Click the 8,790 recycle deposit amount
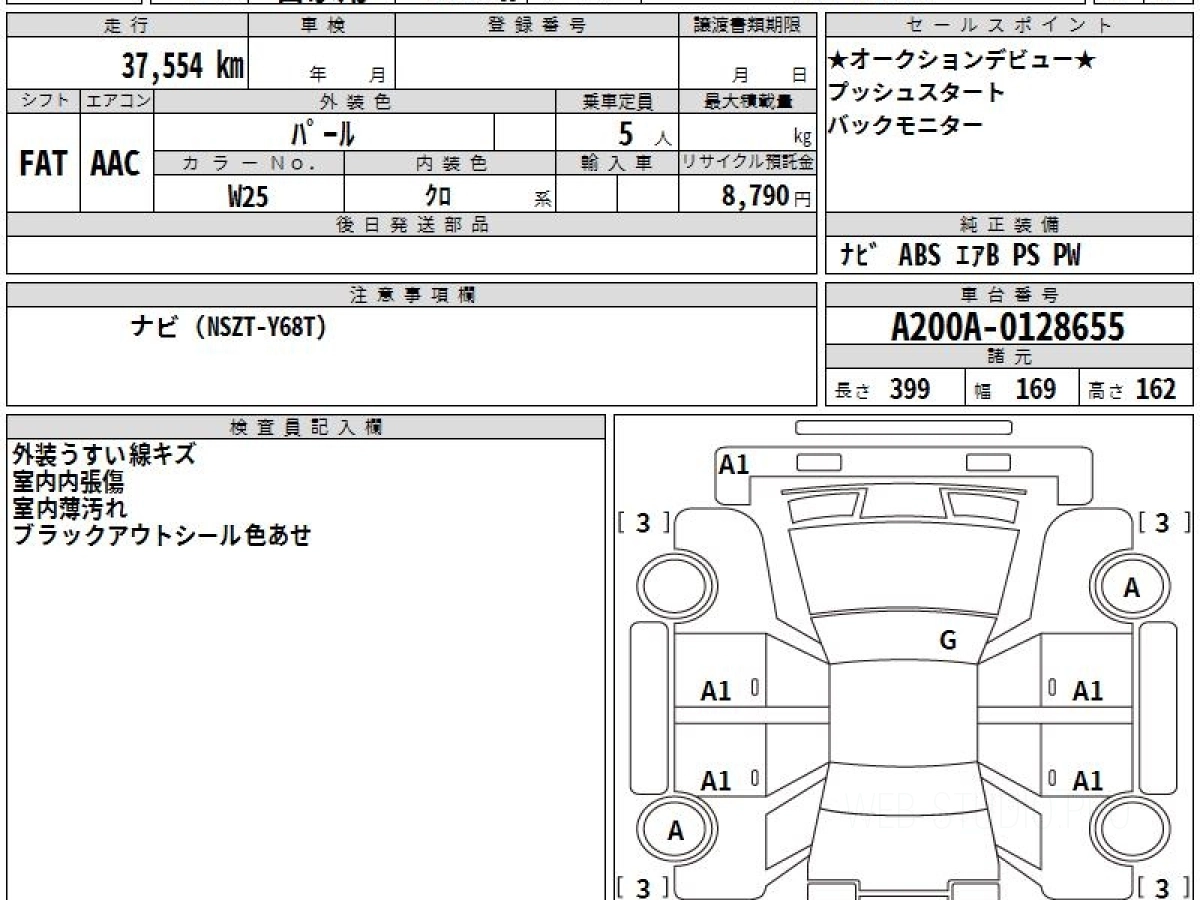The width and height of the screenshot is (1200, 900). tap(756, 197)
